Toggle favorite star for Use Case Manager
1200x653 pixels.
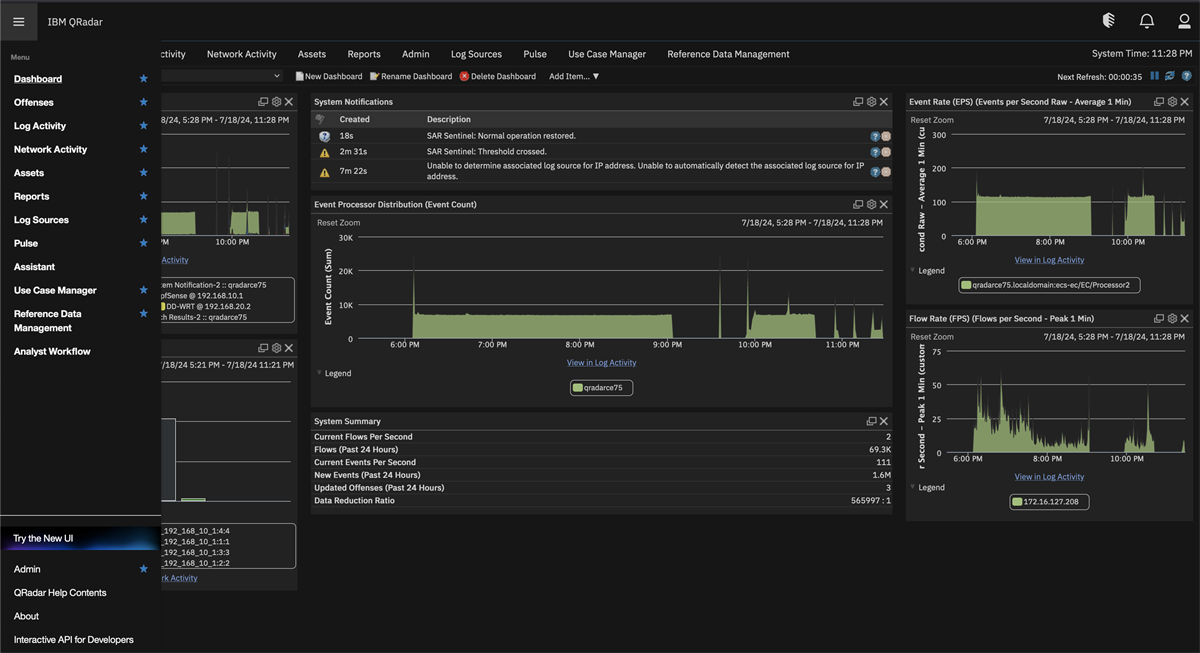[x=143, y=290]
